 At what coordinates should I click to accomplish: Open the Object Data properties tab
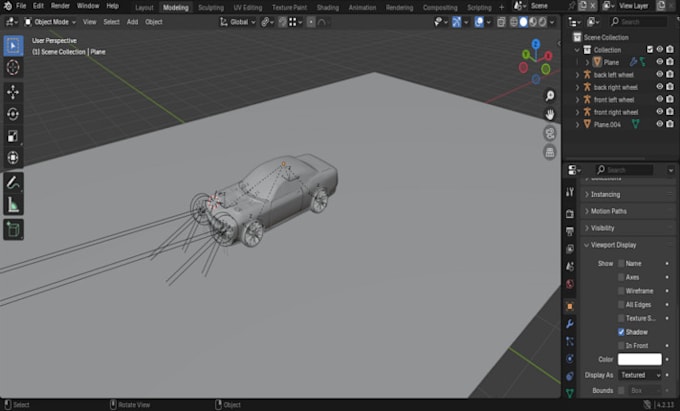(x=570, y=393)
